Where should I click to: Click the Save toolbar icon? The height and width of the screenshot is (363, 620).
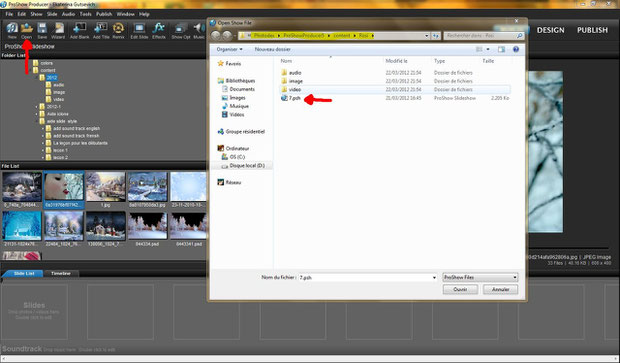[42, 30]
